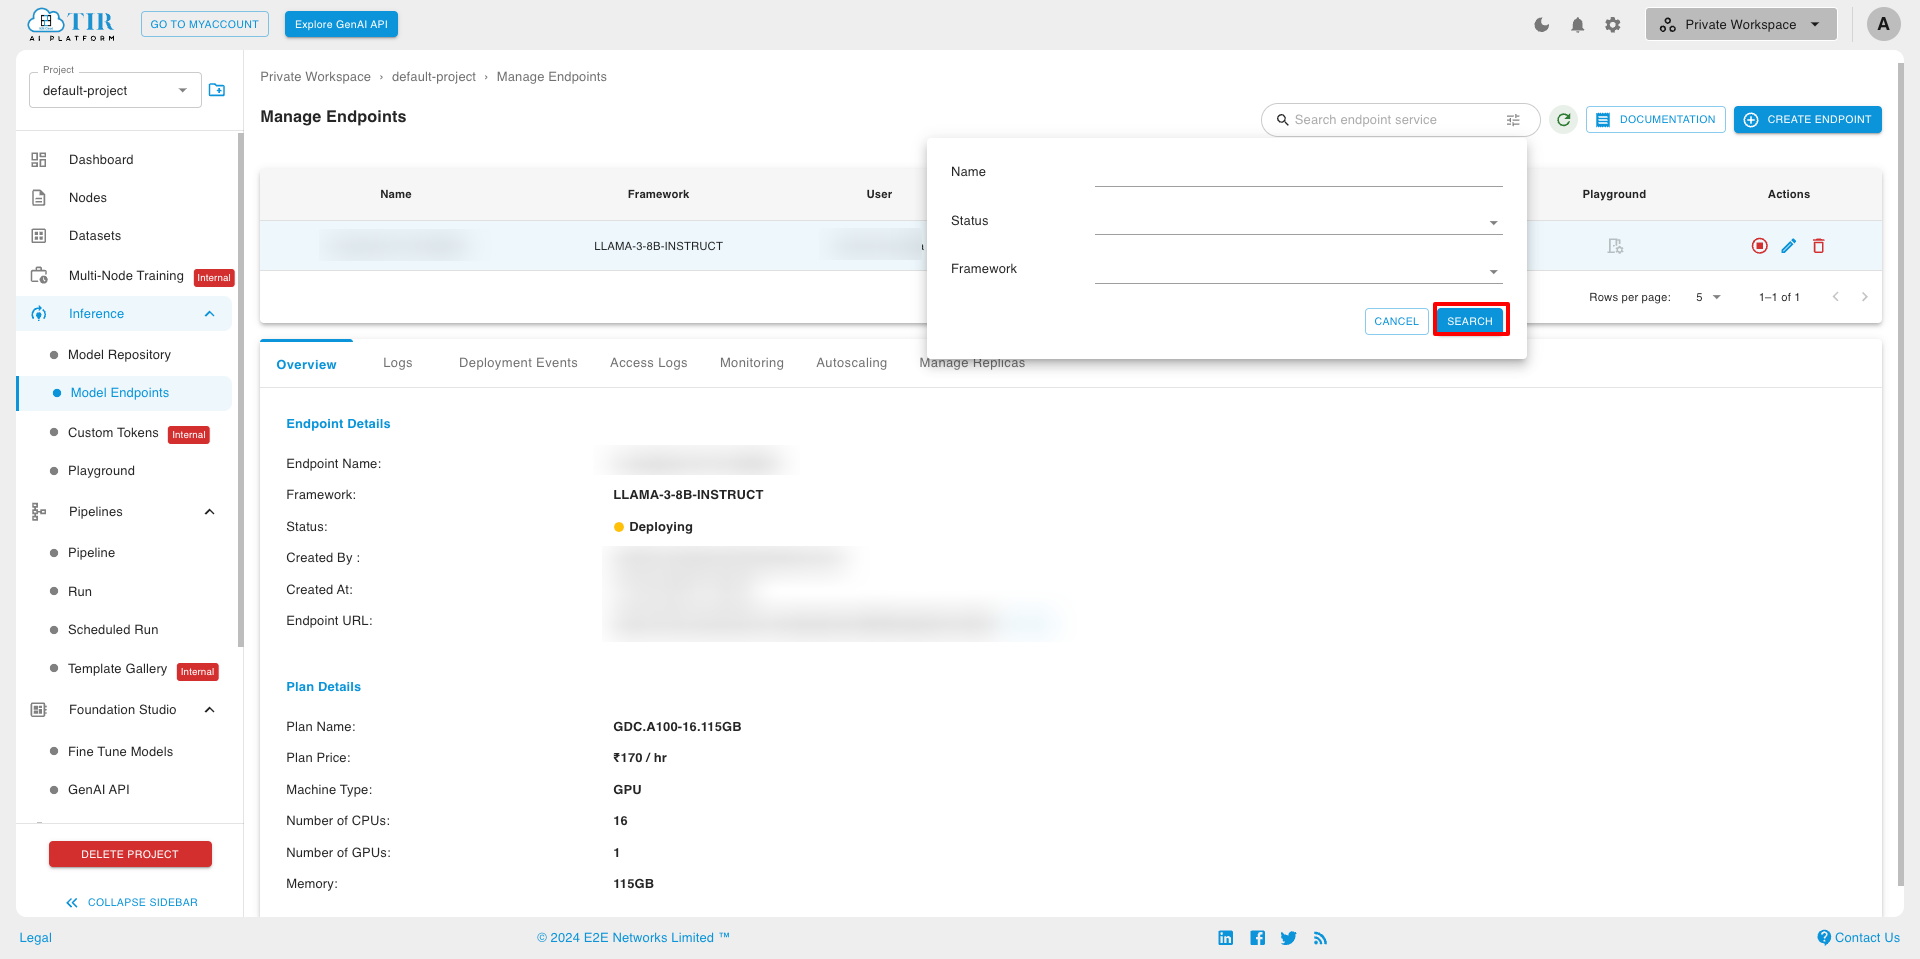Screen dimensions: 1920x959
Task: Toggle dark mode moon icon
Action: tap(1542, 25)
